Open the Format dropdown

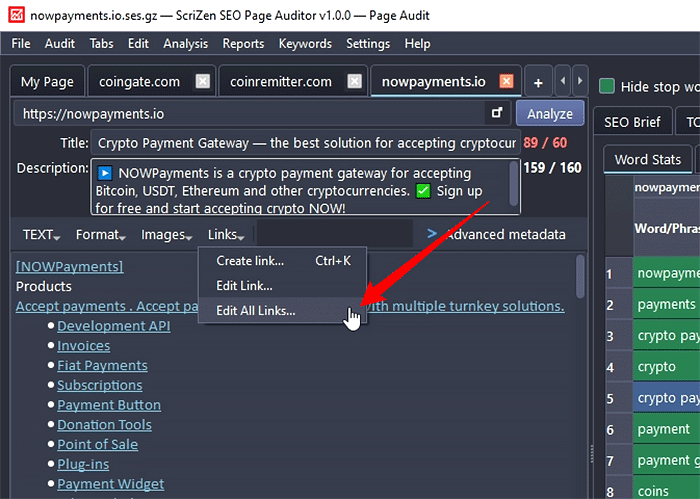100,235
